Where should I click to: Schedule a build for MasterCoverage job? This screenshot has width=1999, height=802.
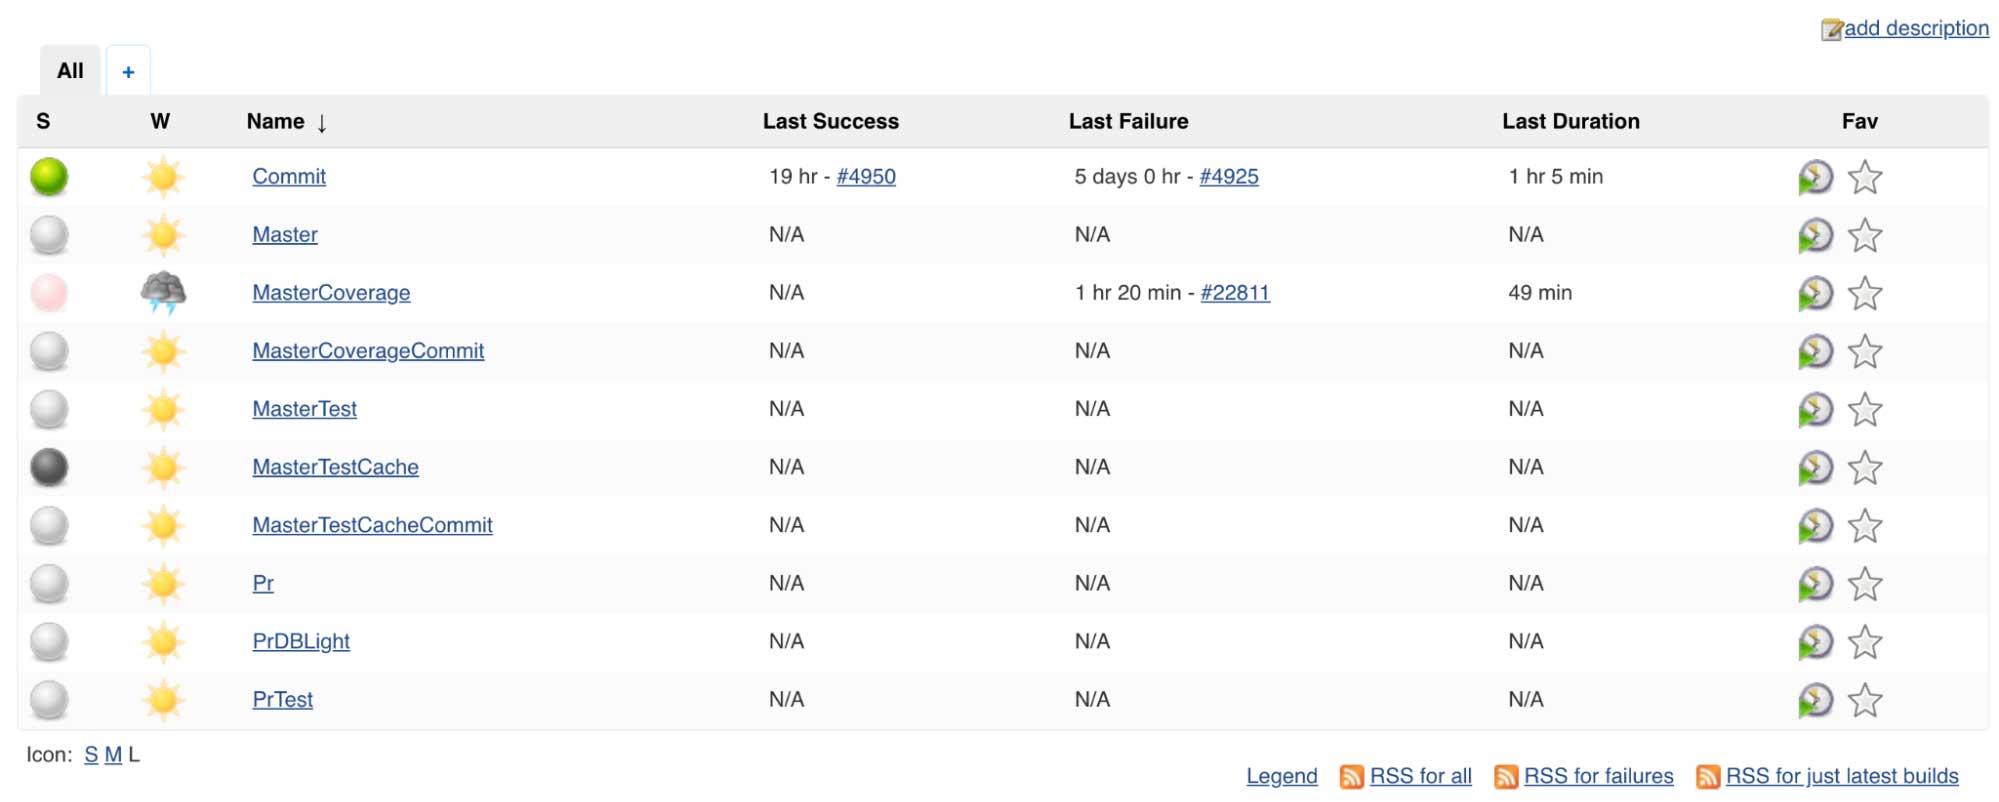point(1814,293)
